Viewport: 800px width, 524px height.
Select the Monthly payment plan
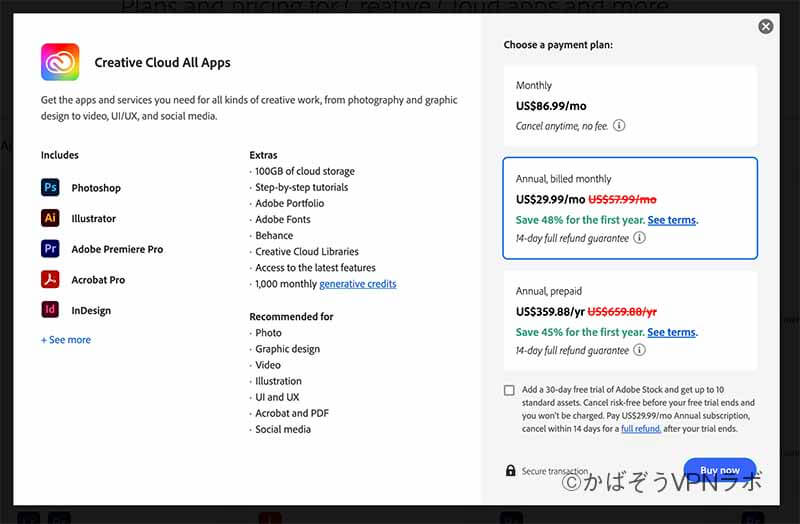click(x=630, y=106)
